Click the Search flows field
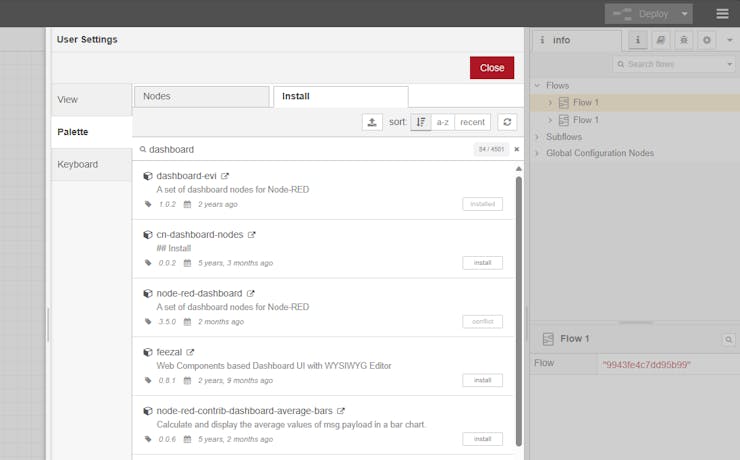 click(x=670, y=64)
